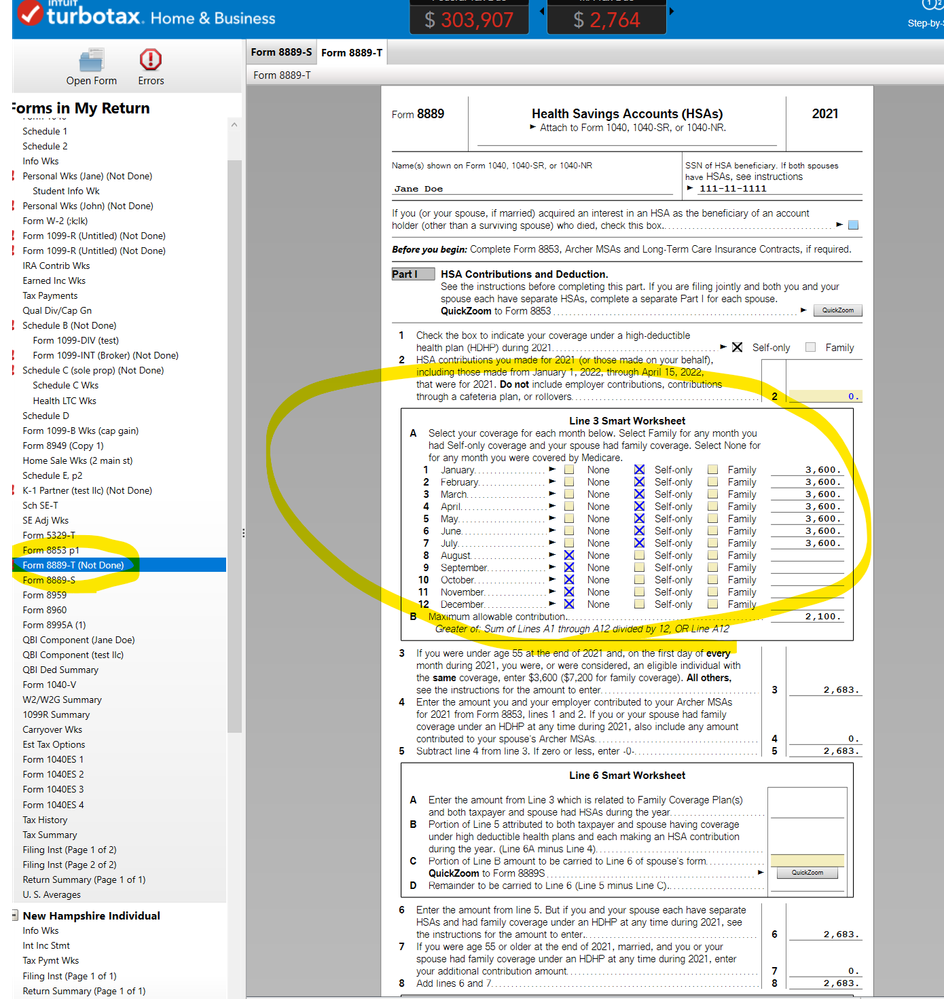The height and width of the screenshot is (999, 944).
Task: Show the Errors list
Action: 151,66
